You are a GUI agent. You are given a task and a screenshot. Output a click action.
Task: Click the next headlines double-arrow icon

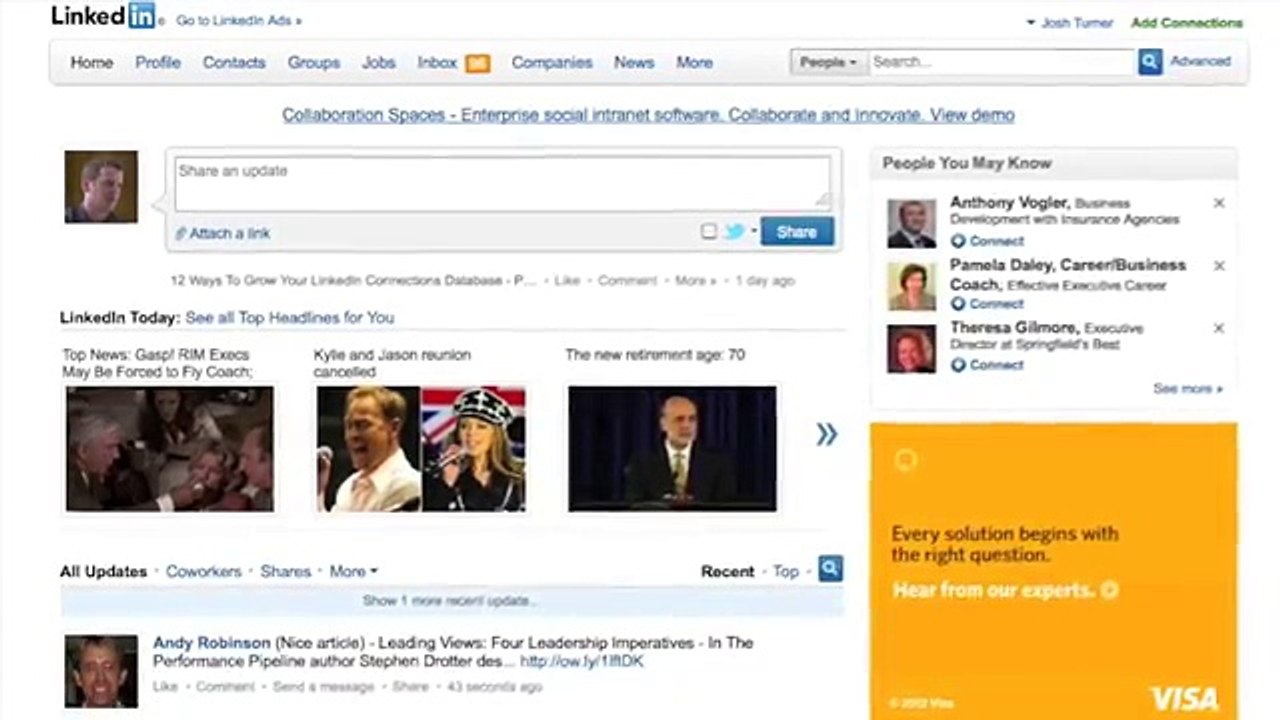(x=826, y=434)
